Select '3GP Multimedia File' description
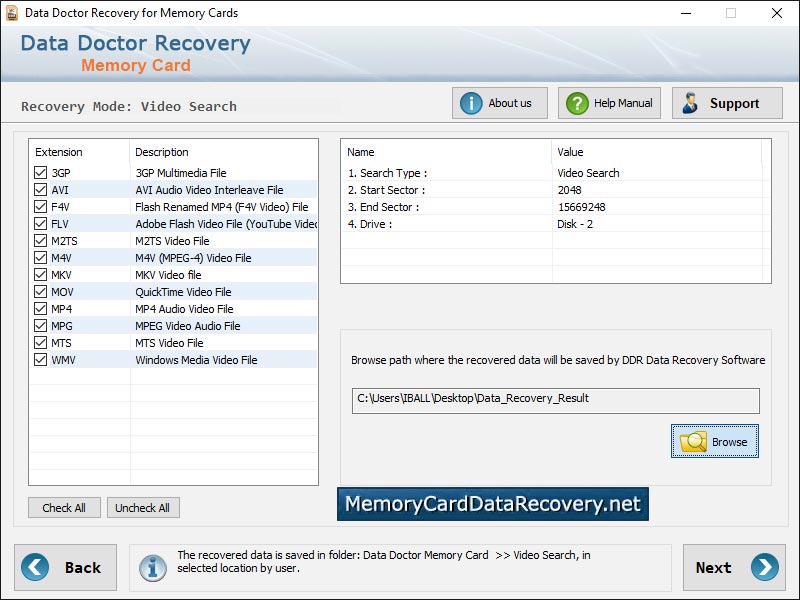The height and width of the screenshot is (600, 800). [x=181, y=173]
